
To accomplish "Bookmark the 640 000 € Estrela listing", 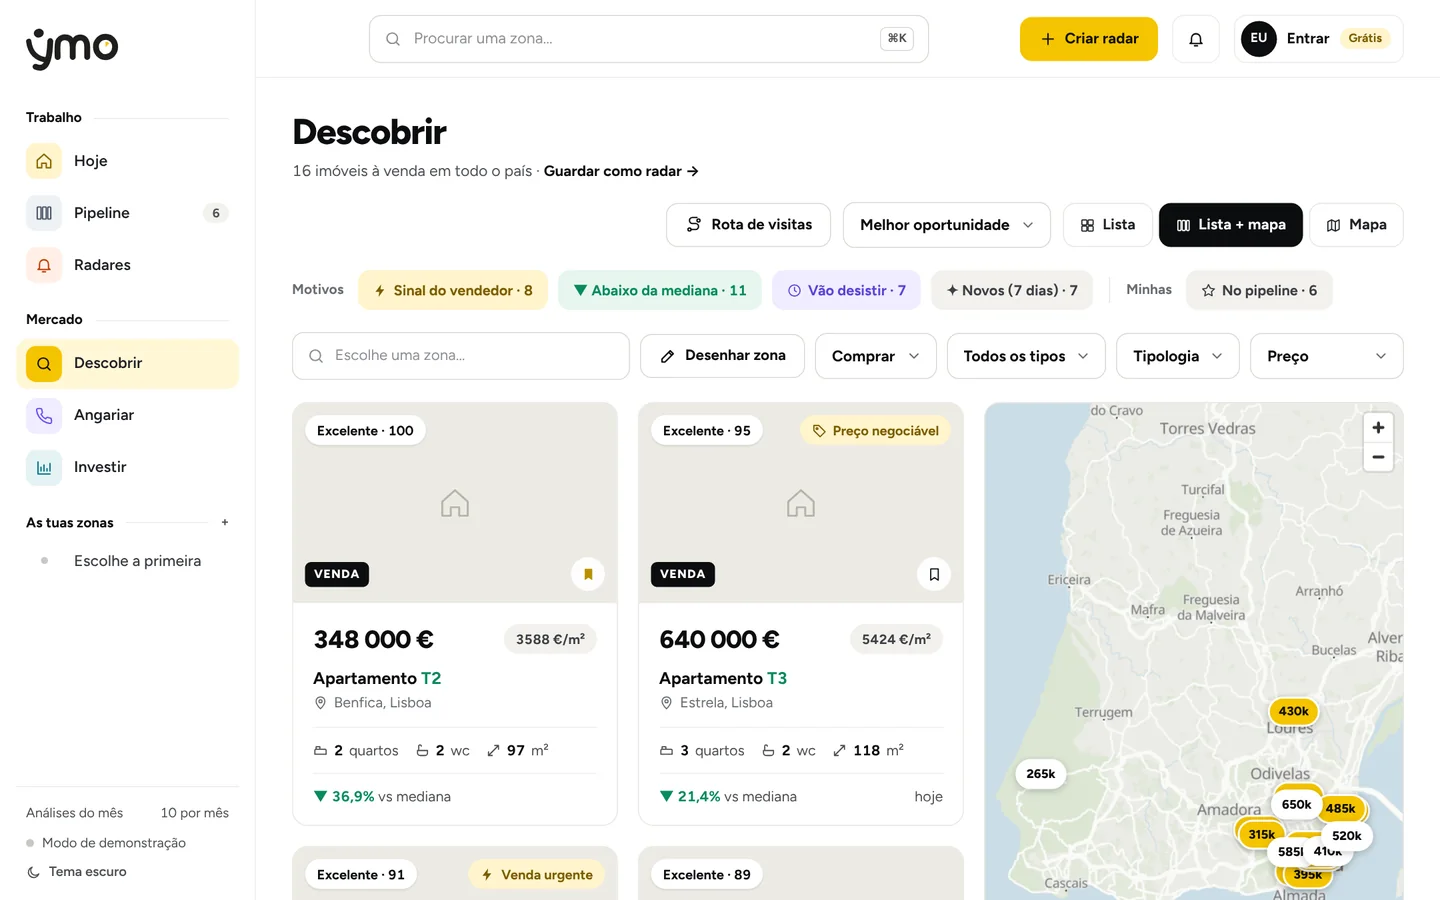I will [934, 574].
